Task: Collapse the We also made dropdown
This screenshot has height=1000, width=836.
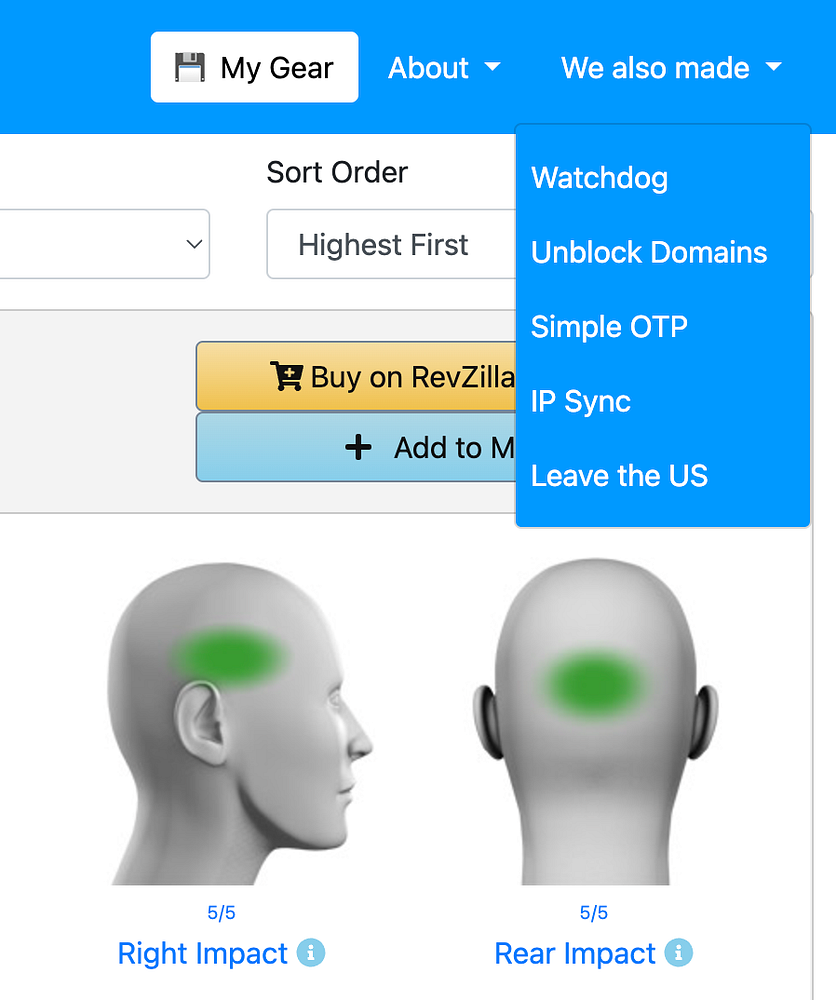Action: (671, 68)
